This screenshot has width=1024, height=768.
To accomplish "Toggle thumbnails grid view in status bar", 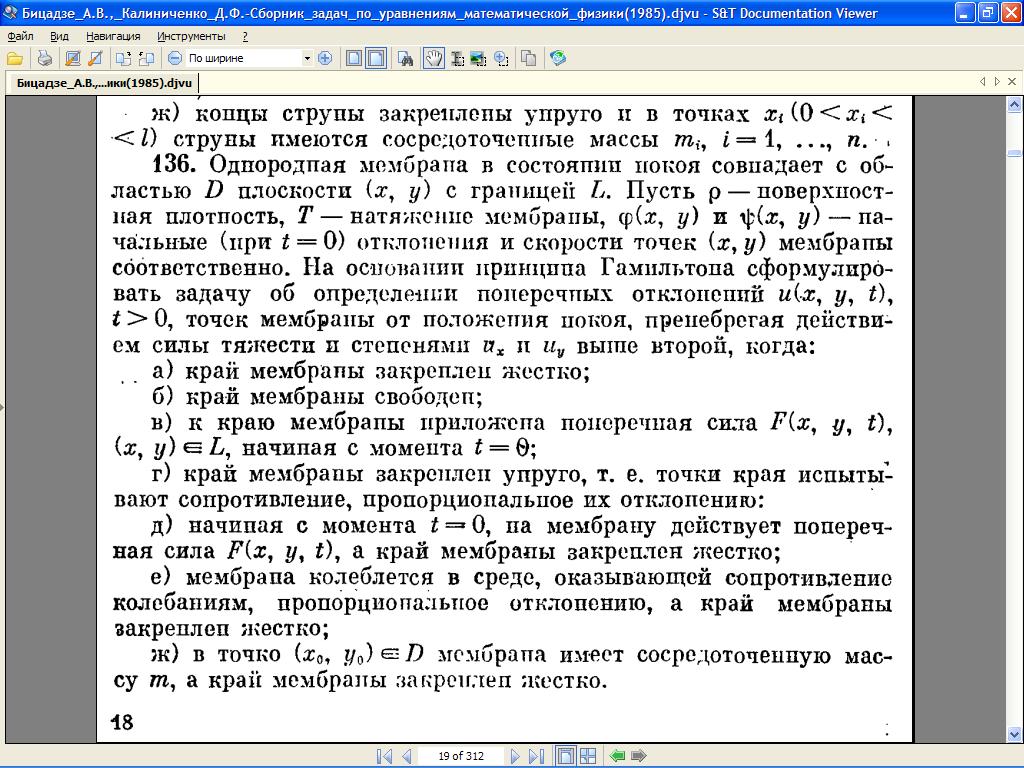I will (588, 756).
